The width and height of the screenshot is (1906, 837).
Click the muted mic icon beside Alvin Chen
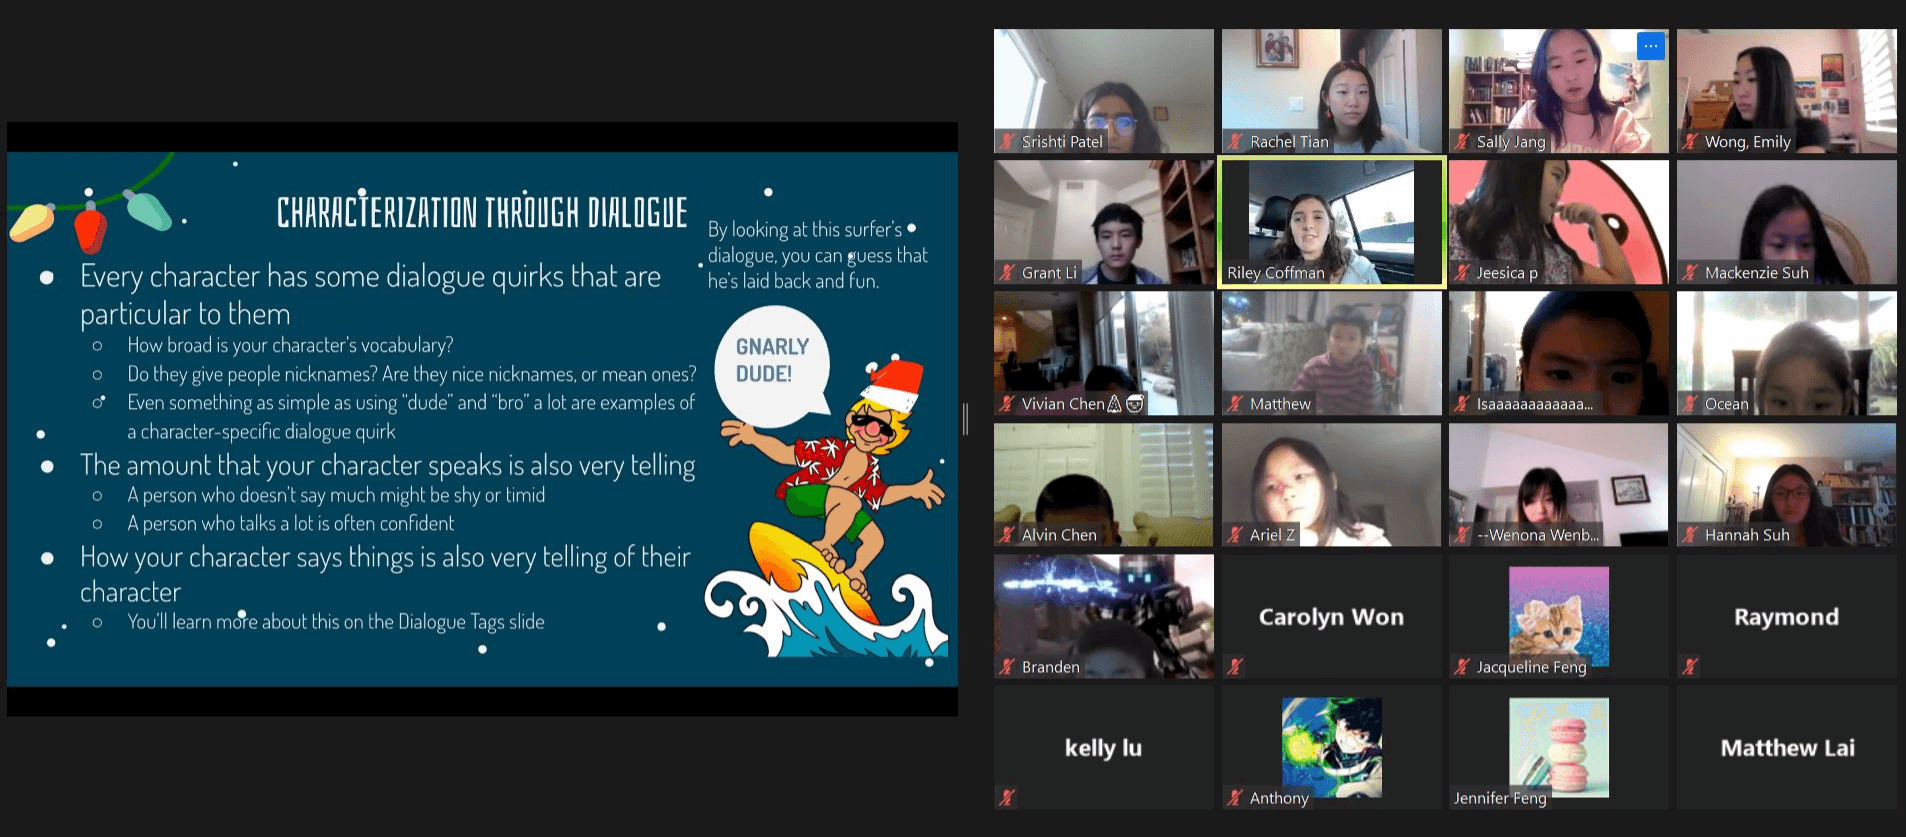[1007, 535]
